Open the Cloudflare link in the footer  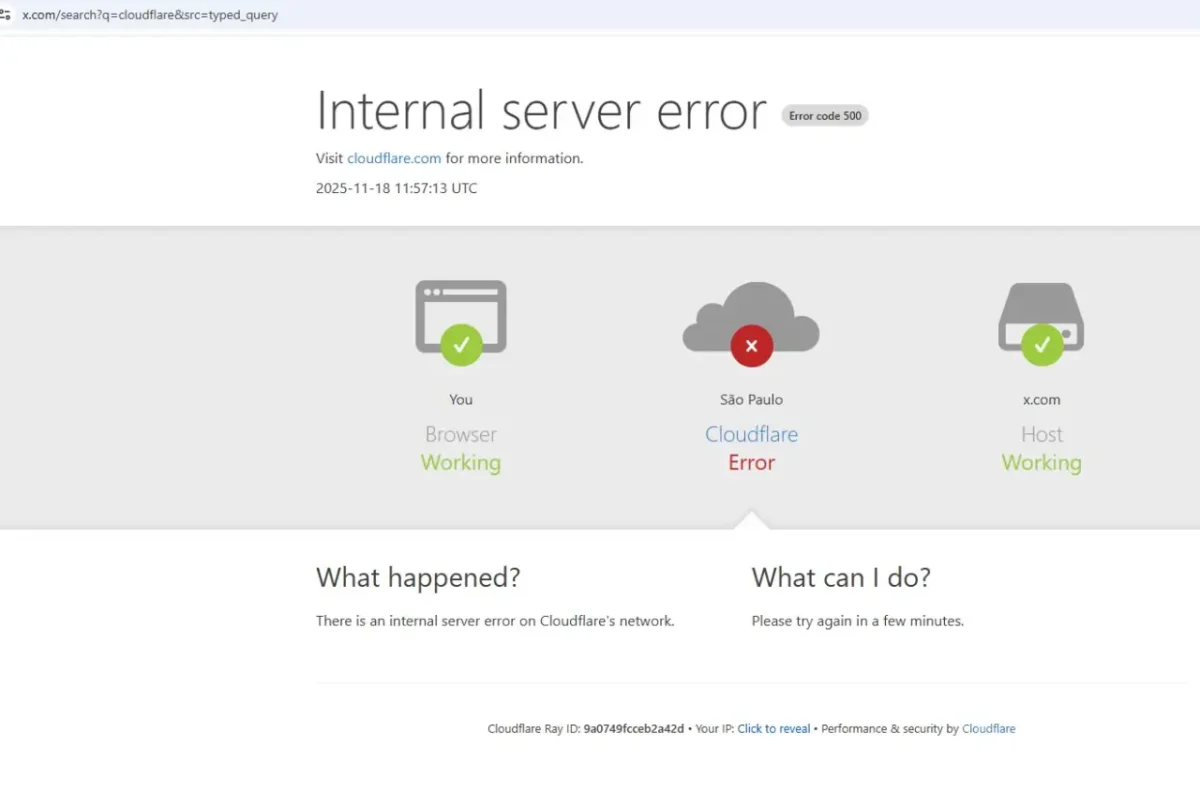pyautogui.click(x=988, y=729)
